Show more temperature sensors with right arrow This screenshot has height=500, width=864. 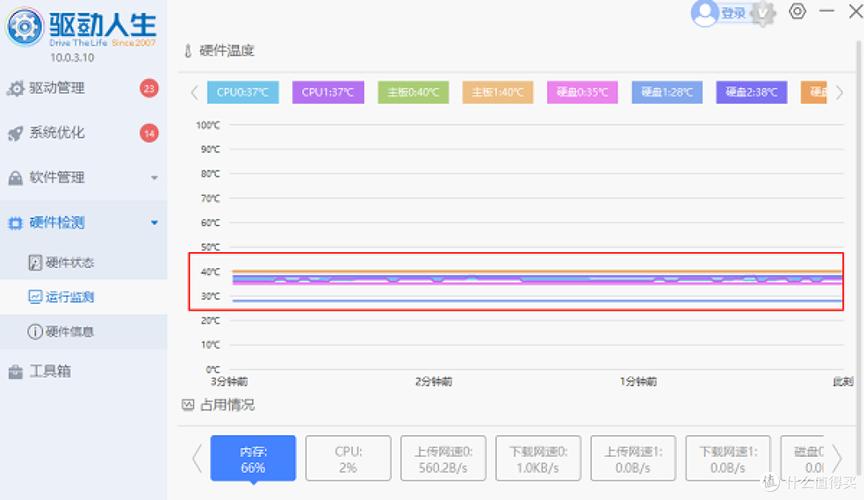tap(839, 92)
